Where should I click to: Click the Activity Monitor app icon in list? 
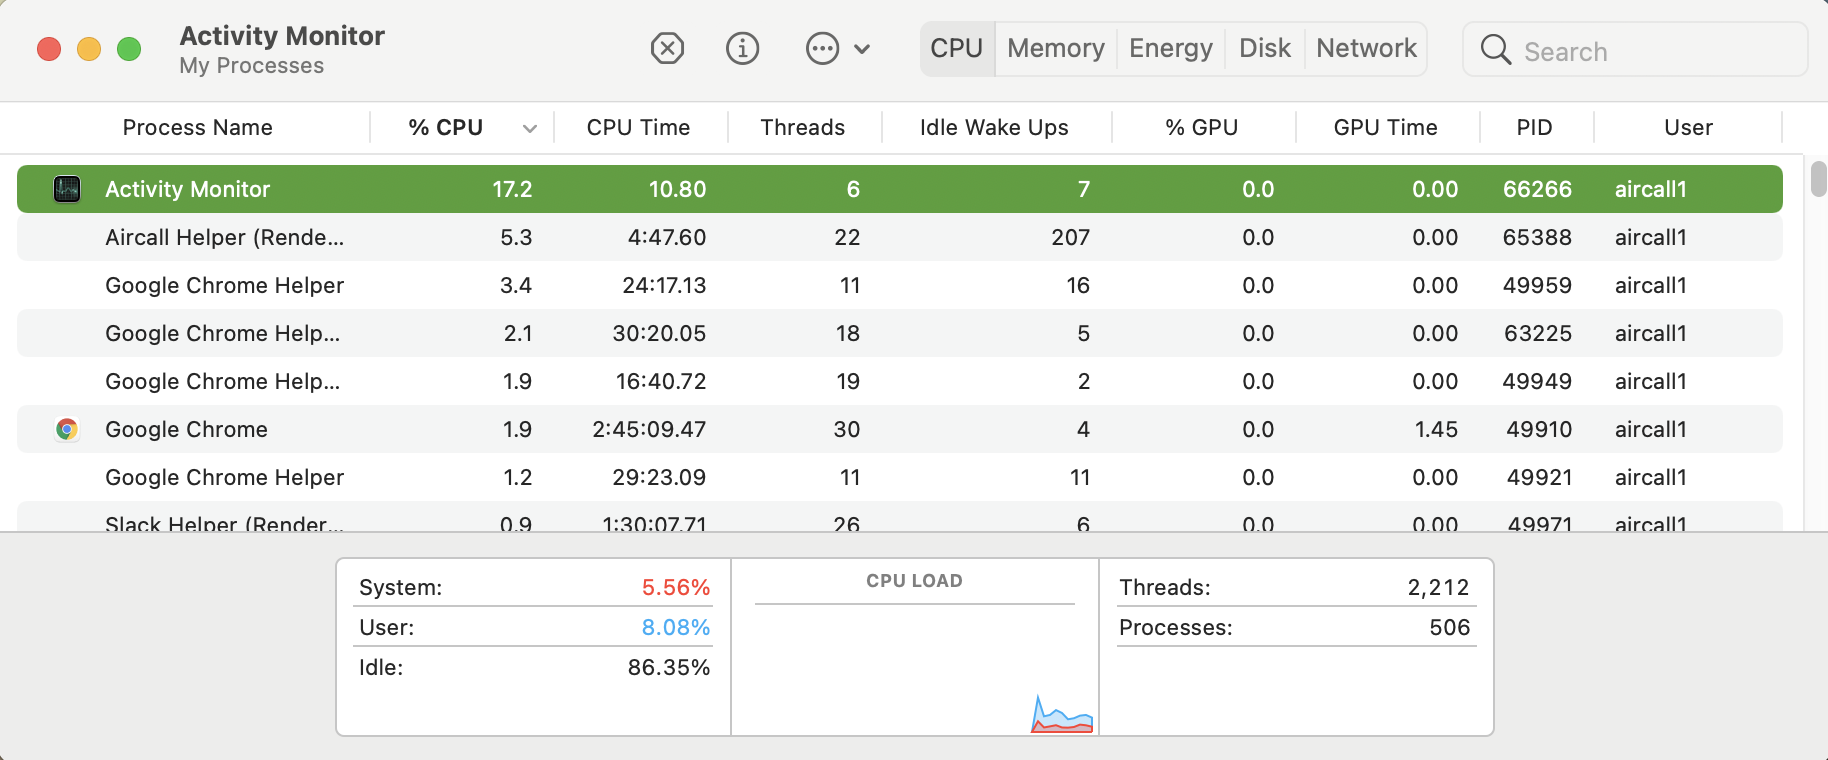pos(67,189)
